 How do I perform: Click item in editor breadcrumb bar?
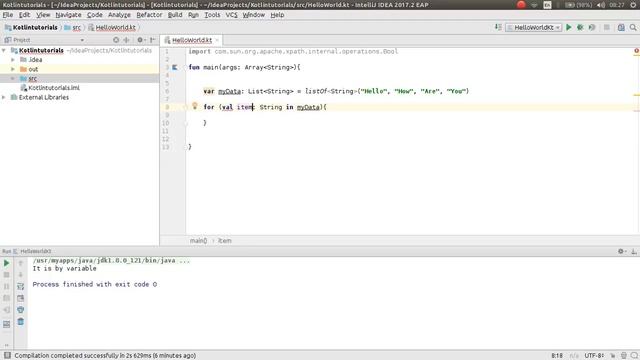[224, 241]
